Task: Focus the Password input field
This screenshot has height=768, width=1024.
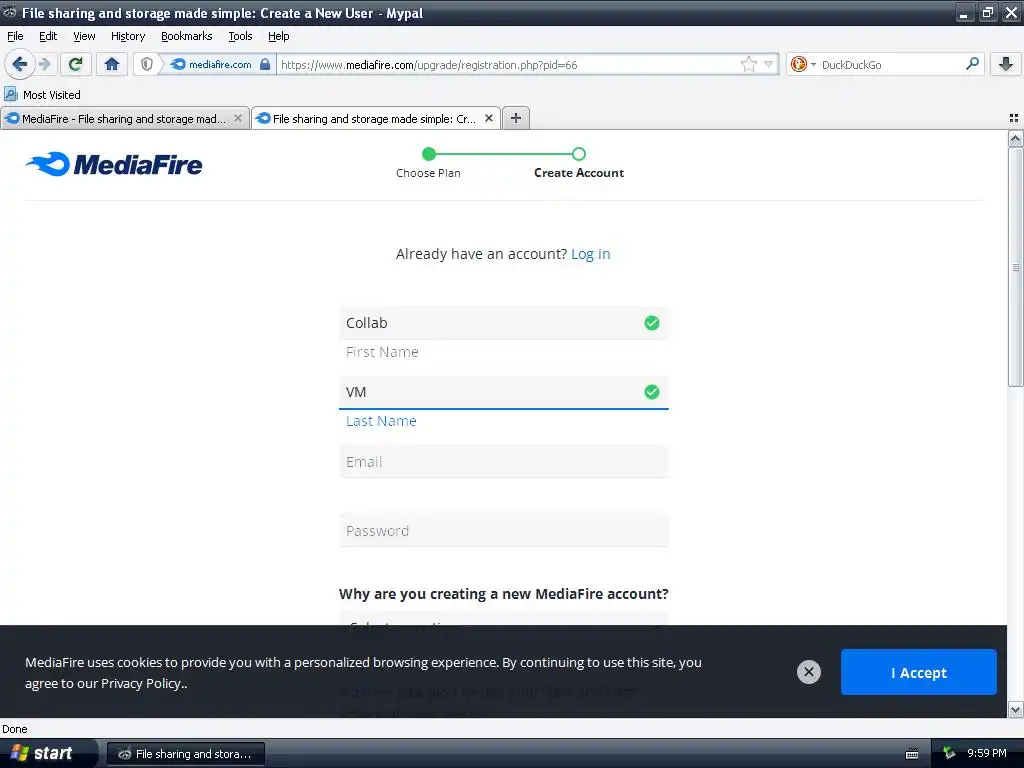Action: pyautogui.click(x=504, y=530)
